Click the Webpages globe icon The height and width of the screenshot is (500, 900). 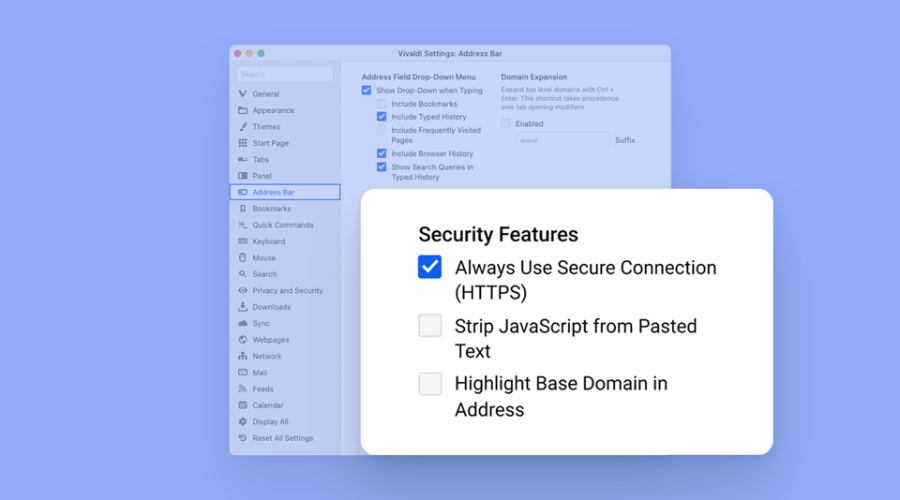coord(243,340)
